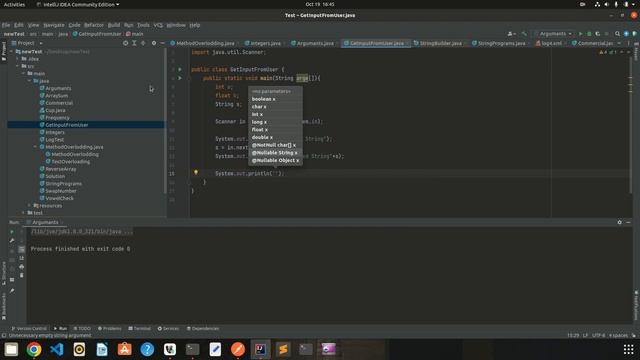Open Version Control tool window

(29, 329)
